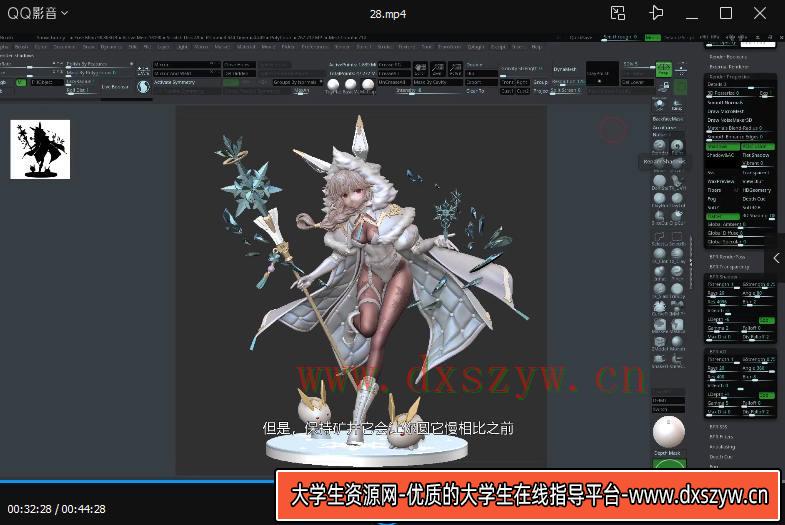Image resolution: width=785 pixels, height=525 pixels.
Task: Open the QQ影音 main menu dropdown
Action: [x=38, y=13]
